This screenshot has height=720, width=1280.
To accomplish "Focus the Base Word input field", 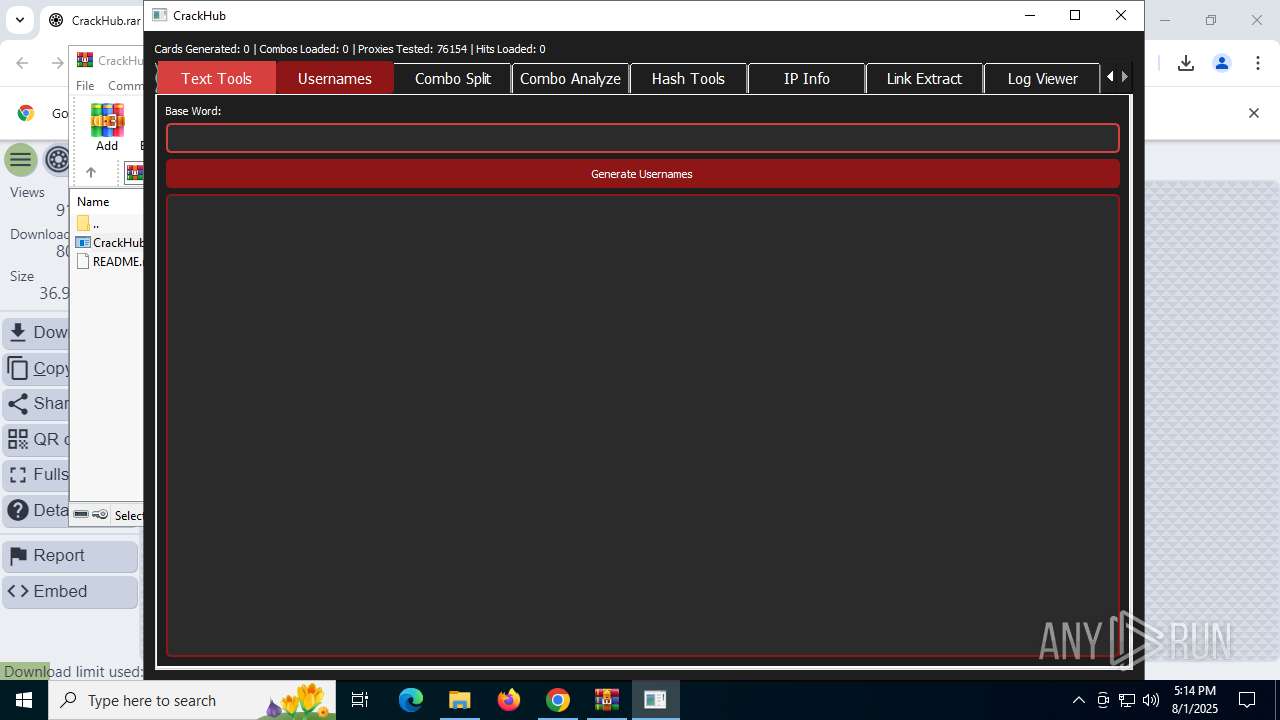I will (x=642, y=138).
